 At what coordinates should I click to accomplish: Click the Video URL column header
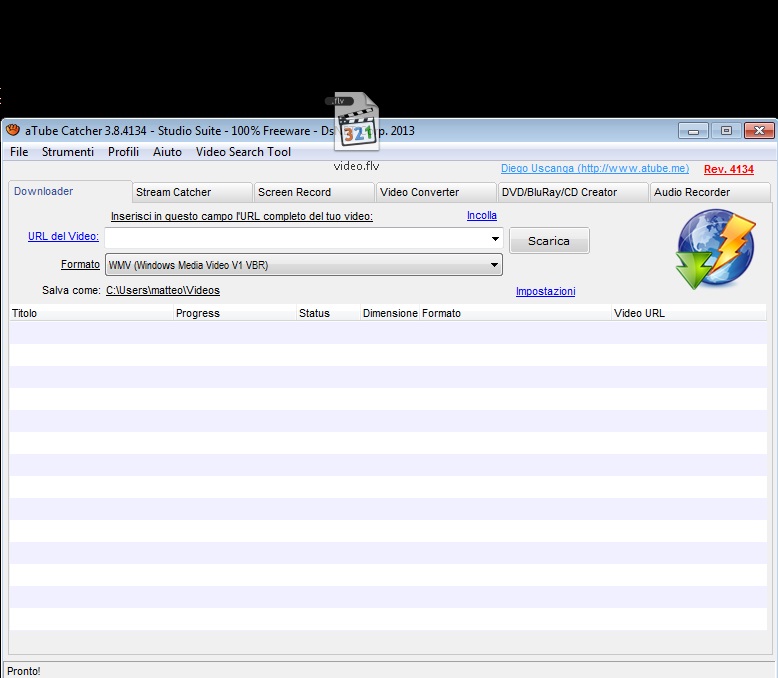tap(689, 313)
